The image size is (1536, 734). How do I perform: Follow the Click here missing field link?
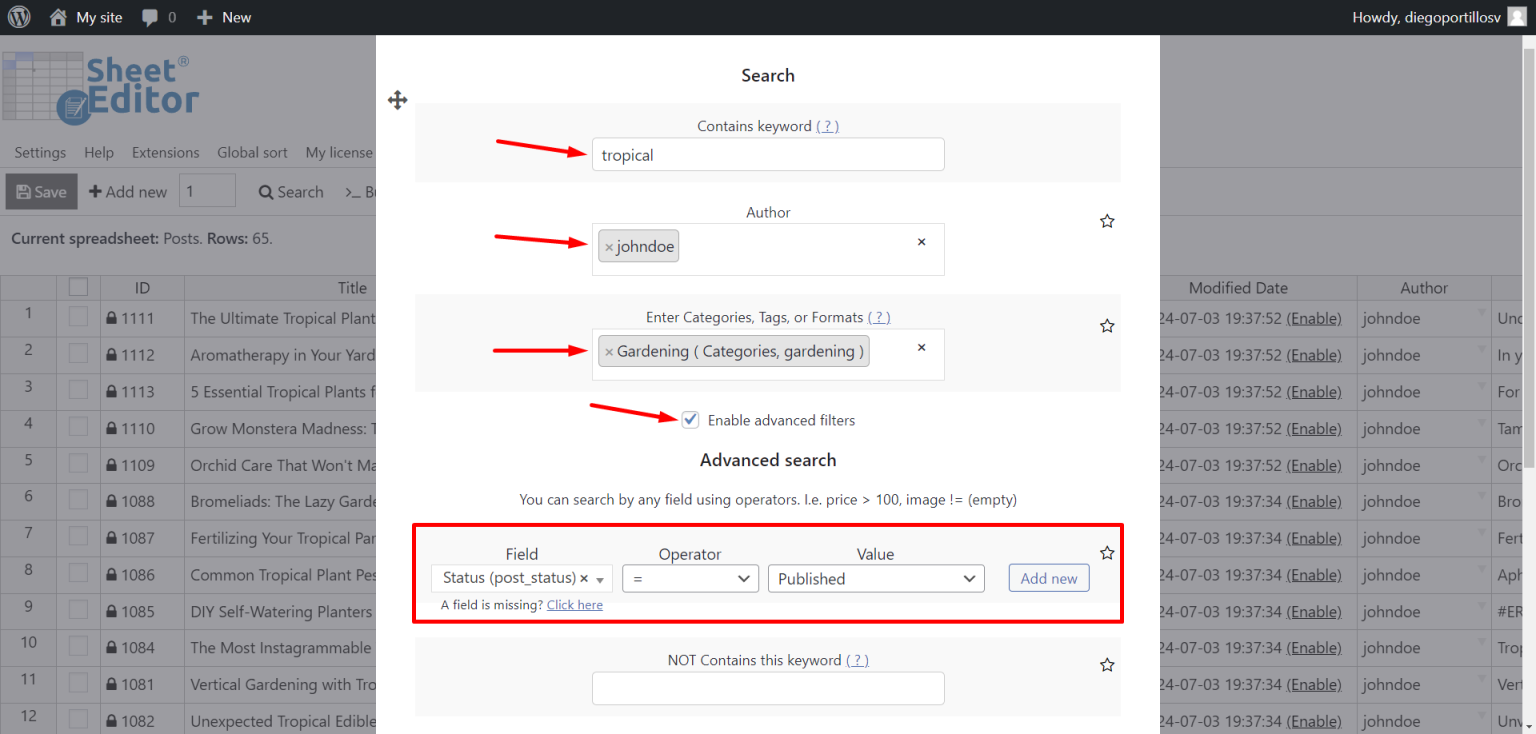click(x=575, y=604)
